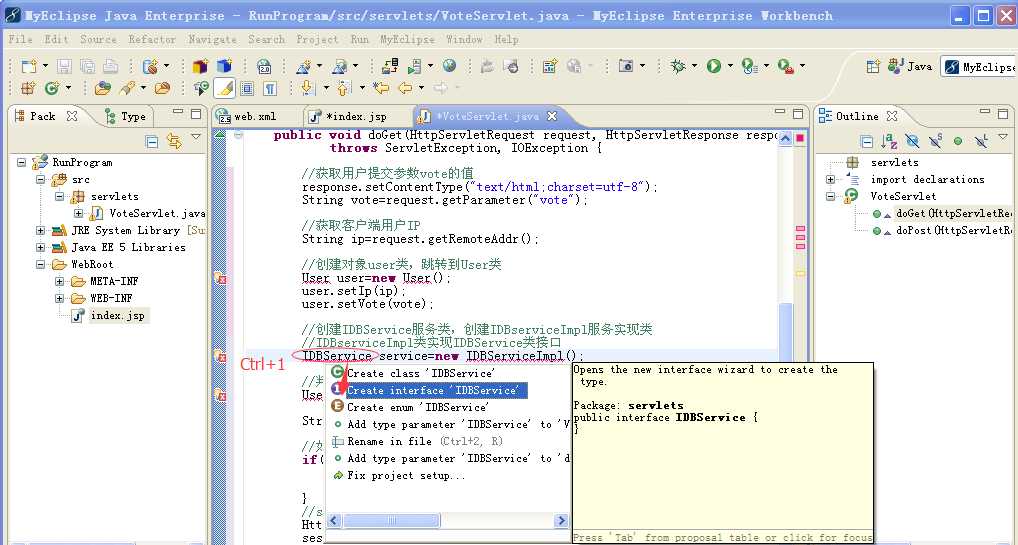Select Fix project setup... proposal
Screen dimensions: 1018x545
pyautogui.click(x=406, y=475)
